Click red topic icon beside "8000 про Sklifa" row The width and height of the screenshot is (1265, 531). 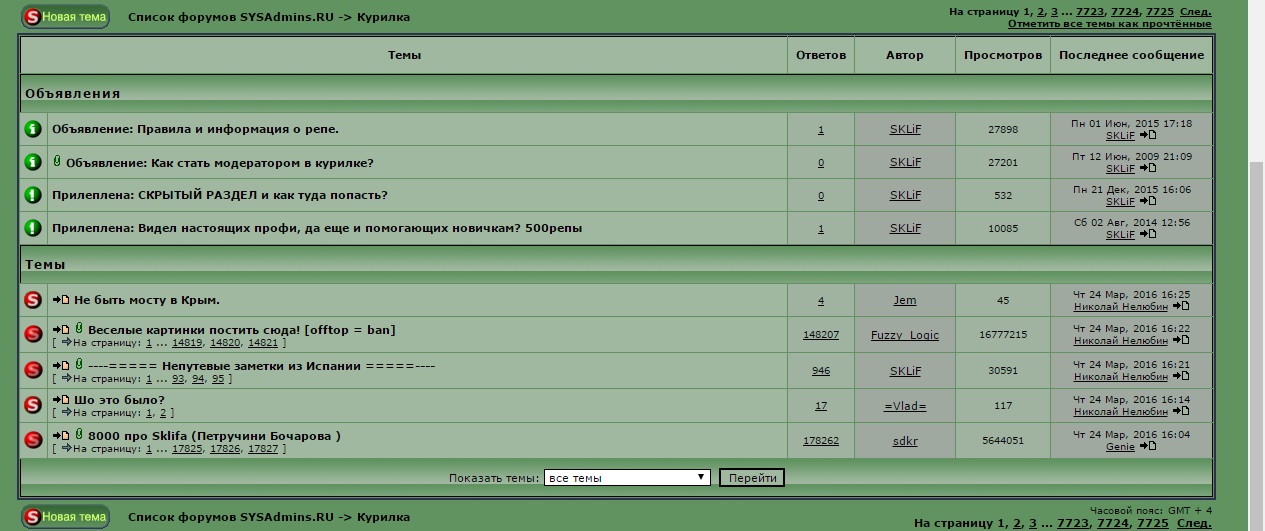(33, 440)
